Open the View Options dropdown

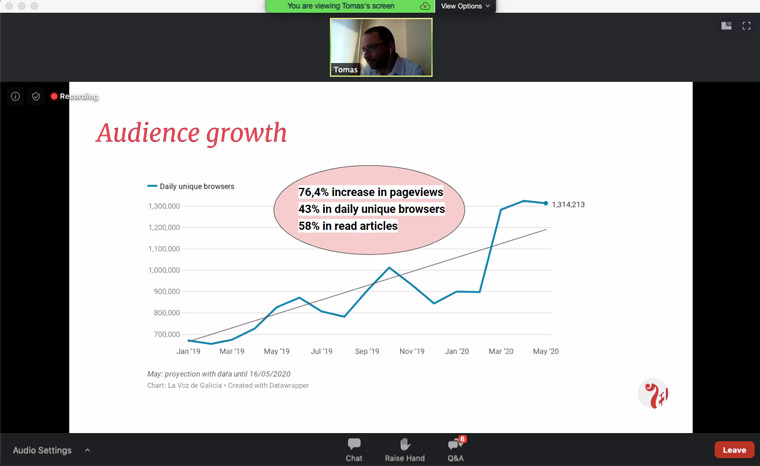pyautogui.click(x=465, y=6)
